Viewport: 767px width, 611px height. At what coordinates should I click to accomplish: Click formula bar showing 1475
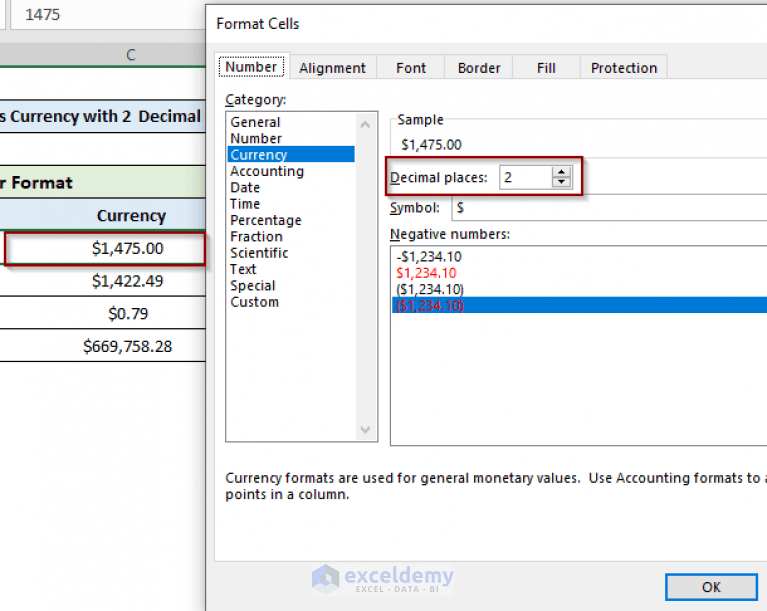pyautogui.click(x=108, y=15)
